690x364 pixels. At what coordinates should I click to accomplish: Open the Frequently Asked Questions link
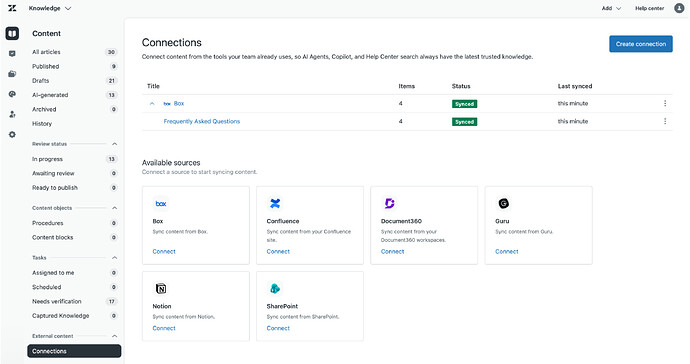(x=202, y=121)
